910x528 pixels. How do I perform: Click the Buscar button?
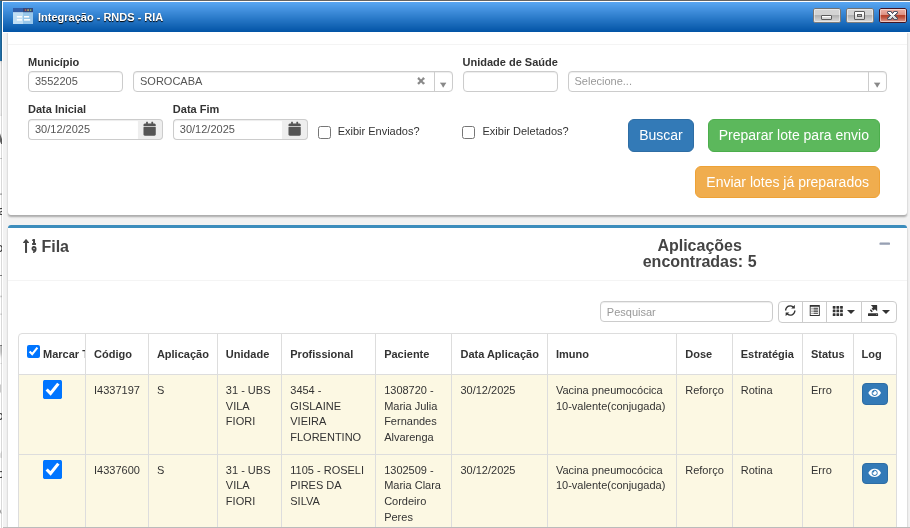660,135
